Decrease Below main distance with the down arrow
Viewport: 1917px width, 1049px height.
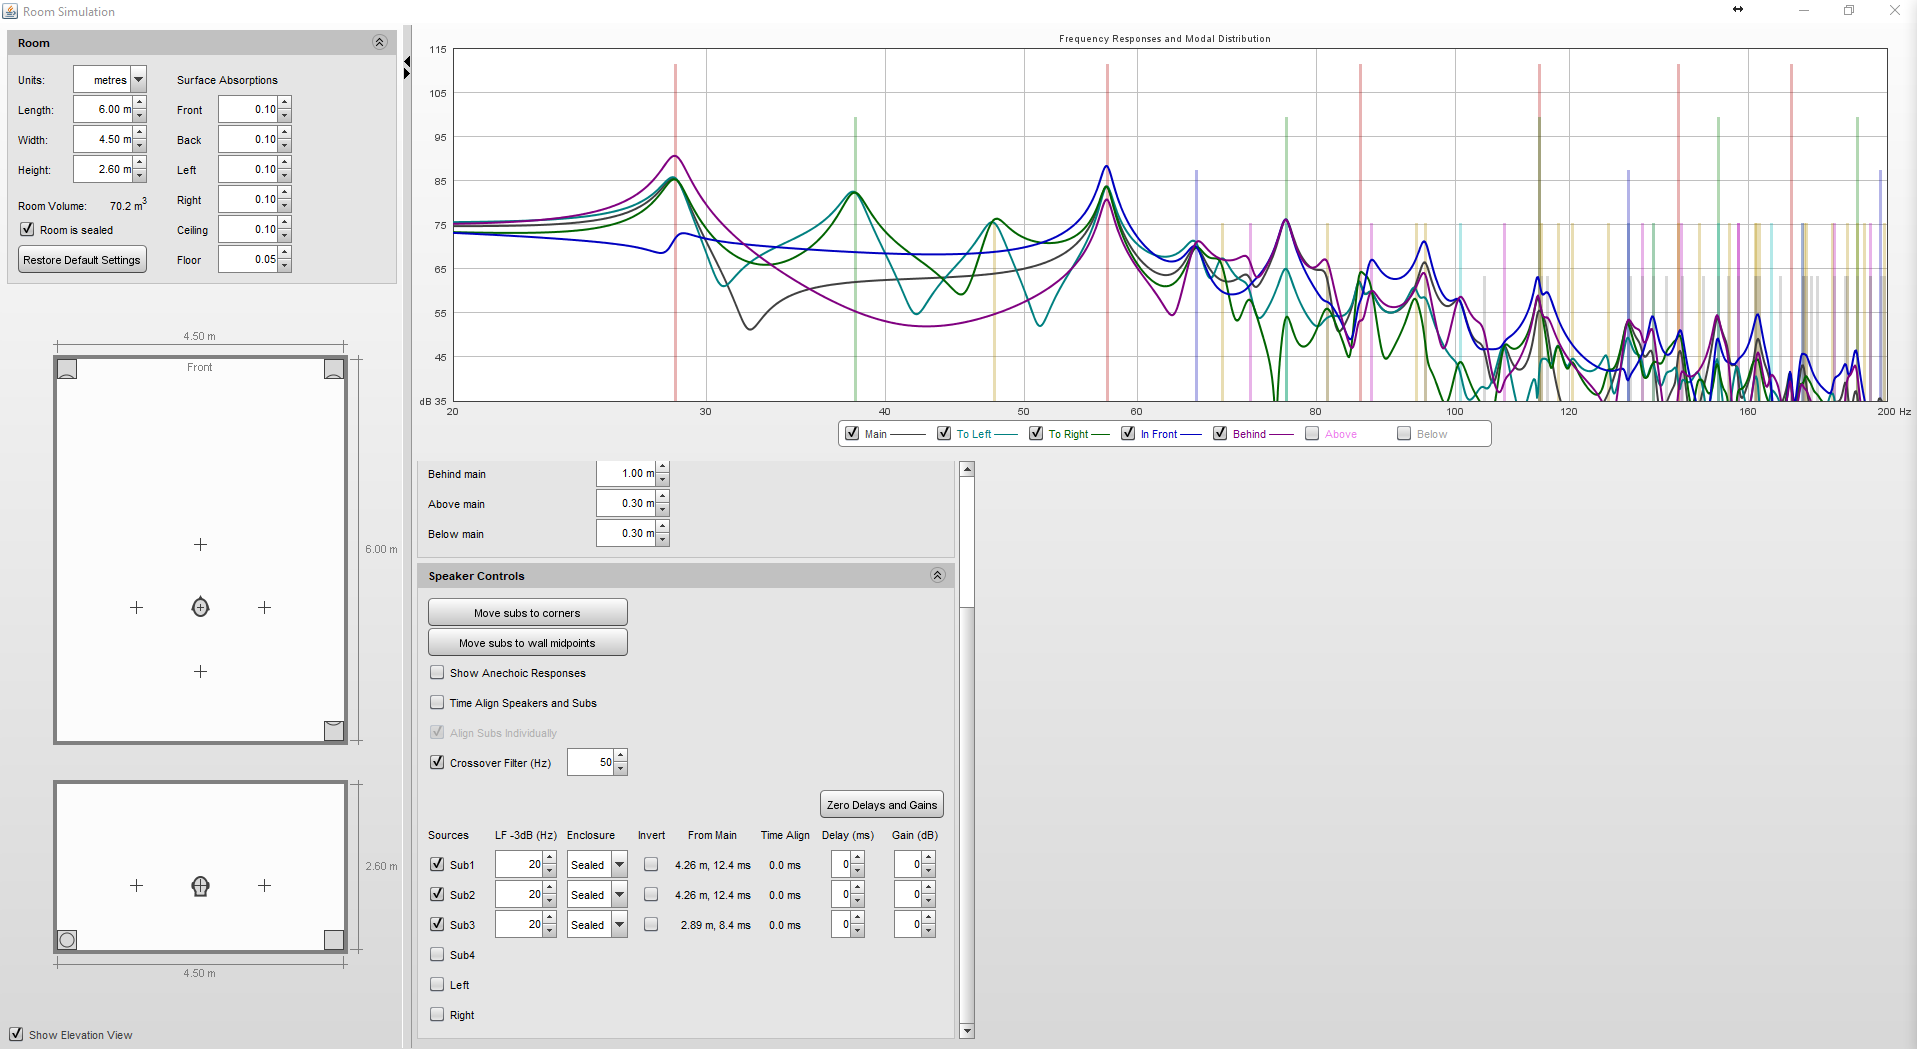pyautogui.click(x=663, y=540)
